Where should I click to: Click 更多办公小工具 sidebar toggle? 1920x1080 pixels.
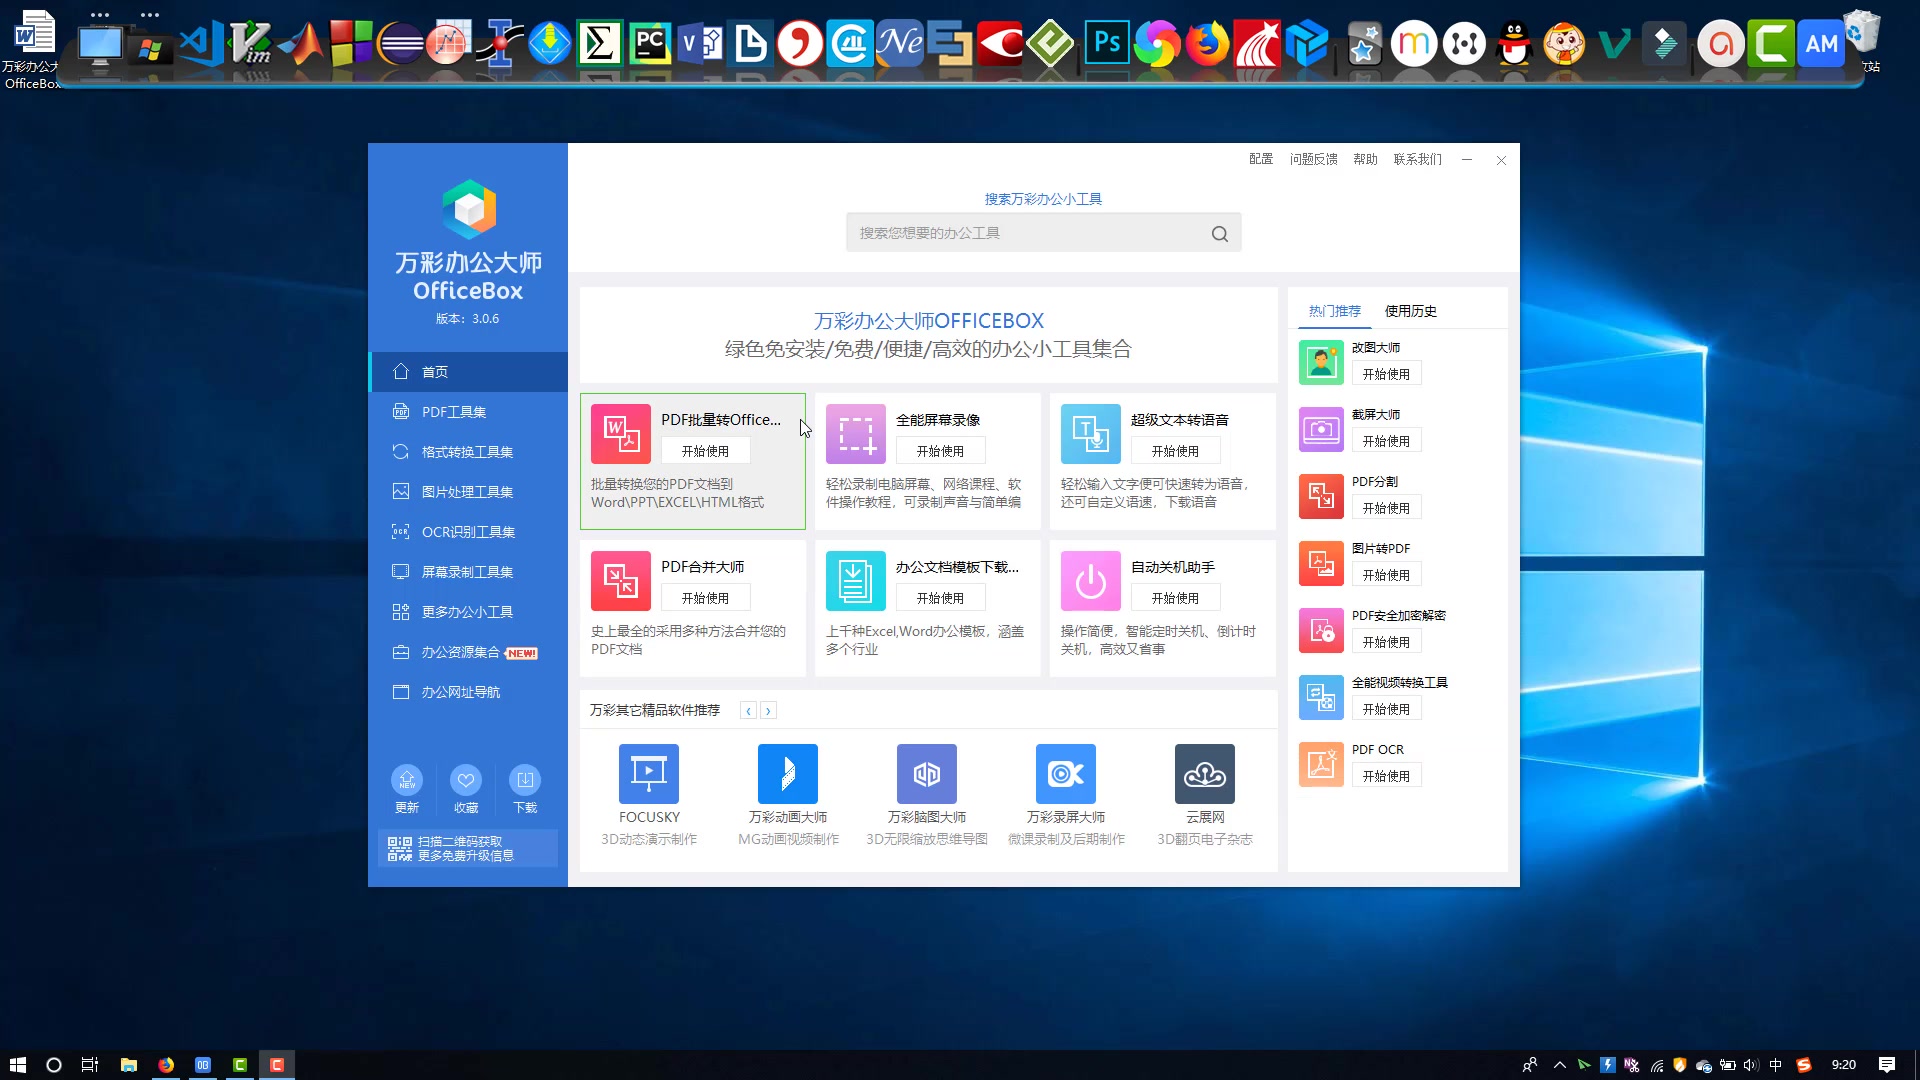[467, 611]
